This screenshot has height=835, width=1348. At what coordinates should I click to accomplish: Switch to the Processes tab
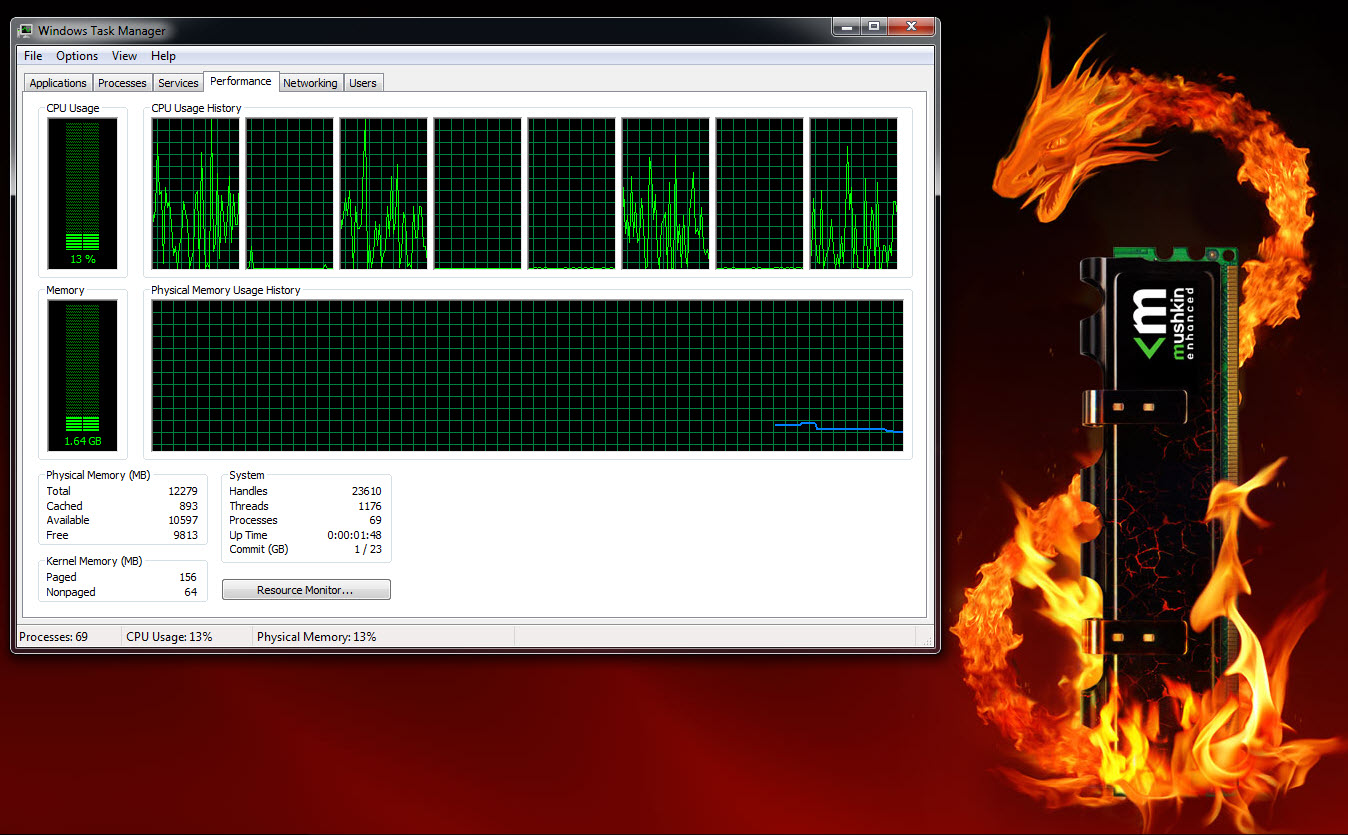[x=123, y=83]
